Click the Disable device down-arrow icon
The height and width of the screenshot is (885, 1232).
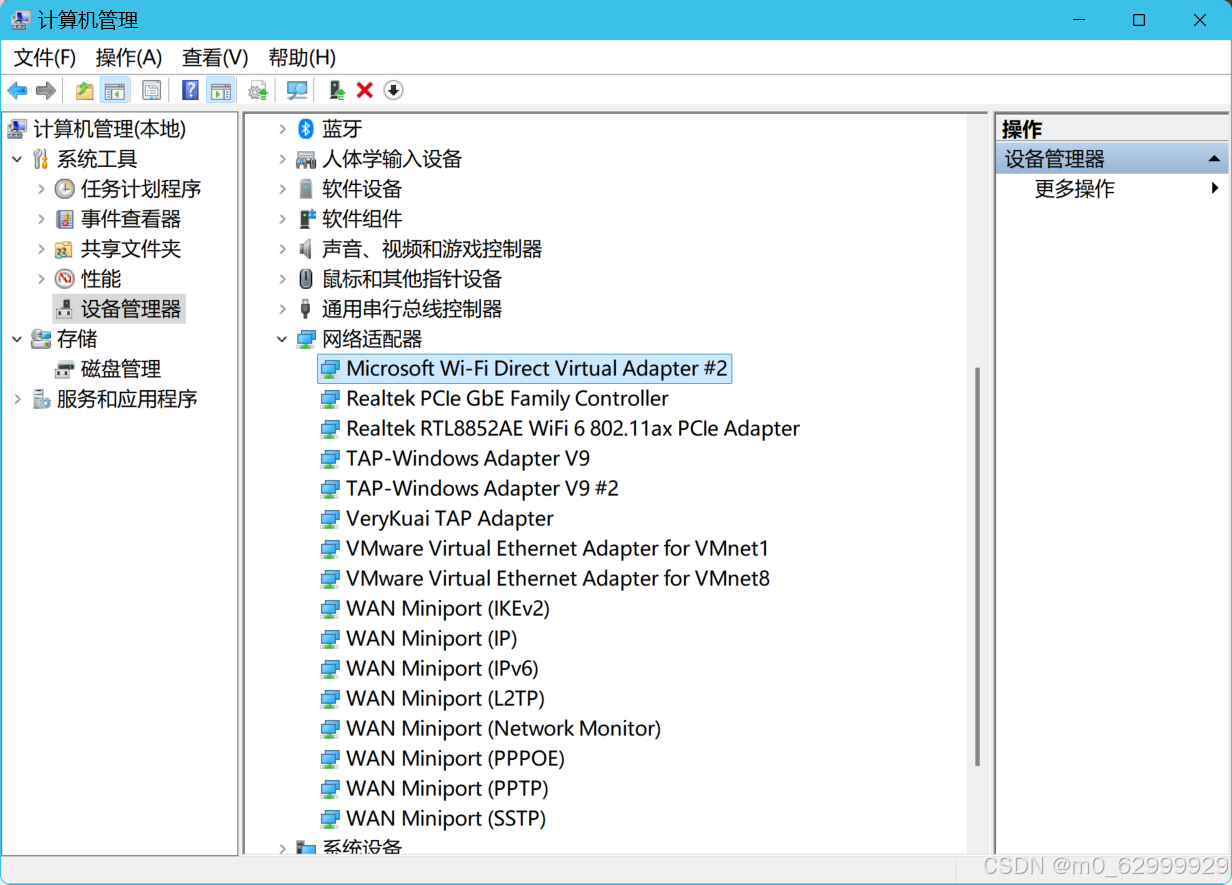point(393,91)
